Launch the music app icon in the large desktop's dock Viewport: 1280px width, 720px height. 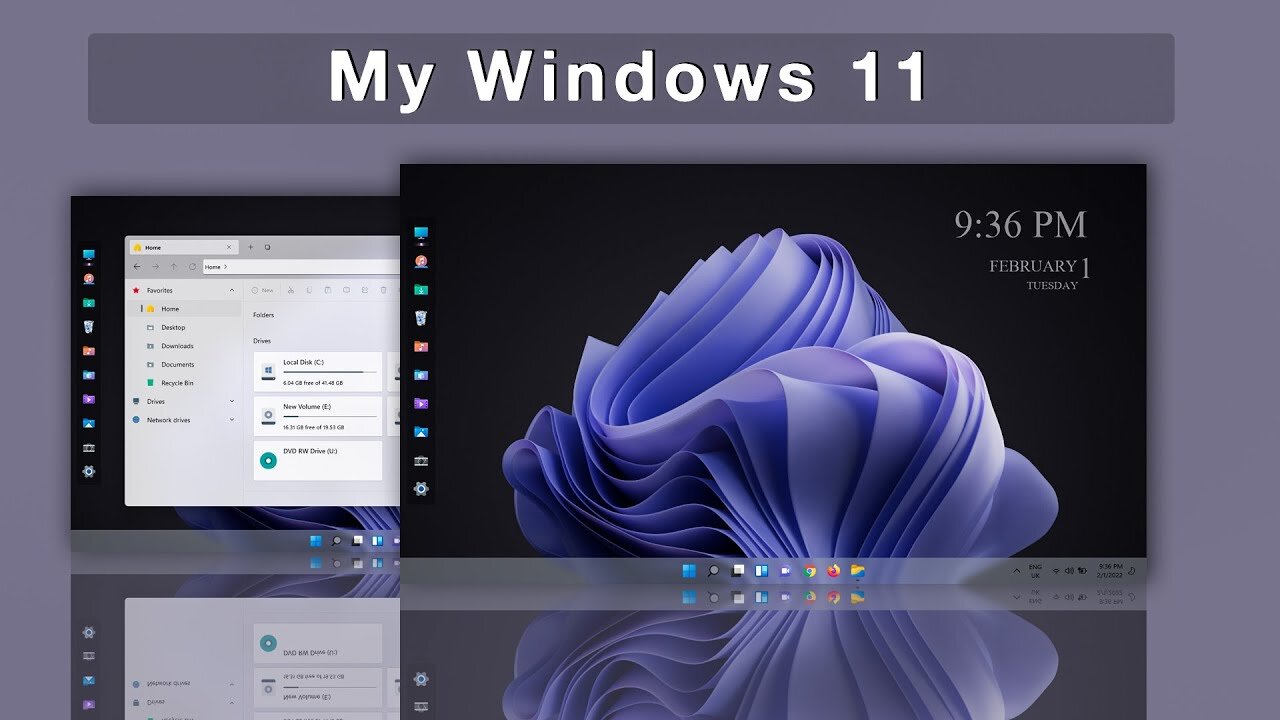pyautogui.click(x=421, y=261)
